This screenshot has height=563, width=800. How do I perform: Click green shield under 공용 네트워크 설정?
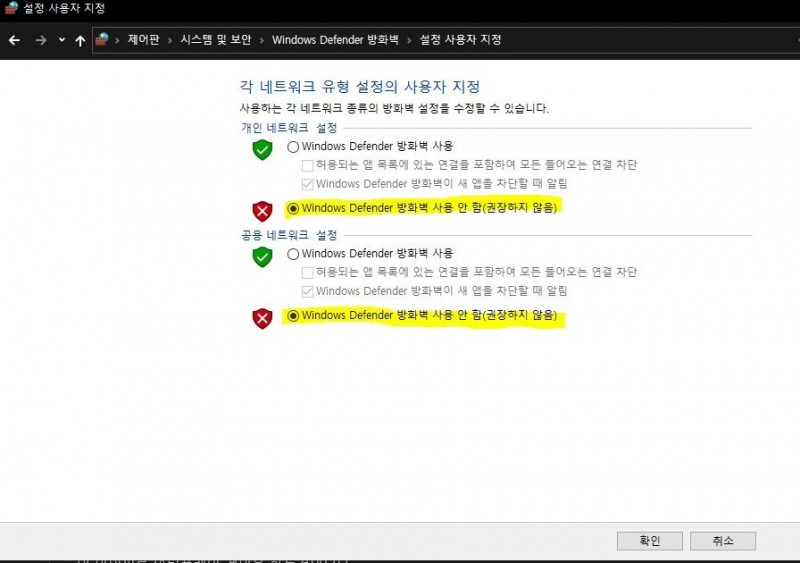262,257
